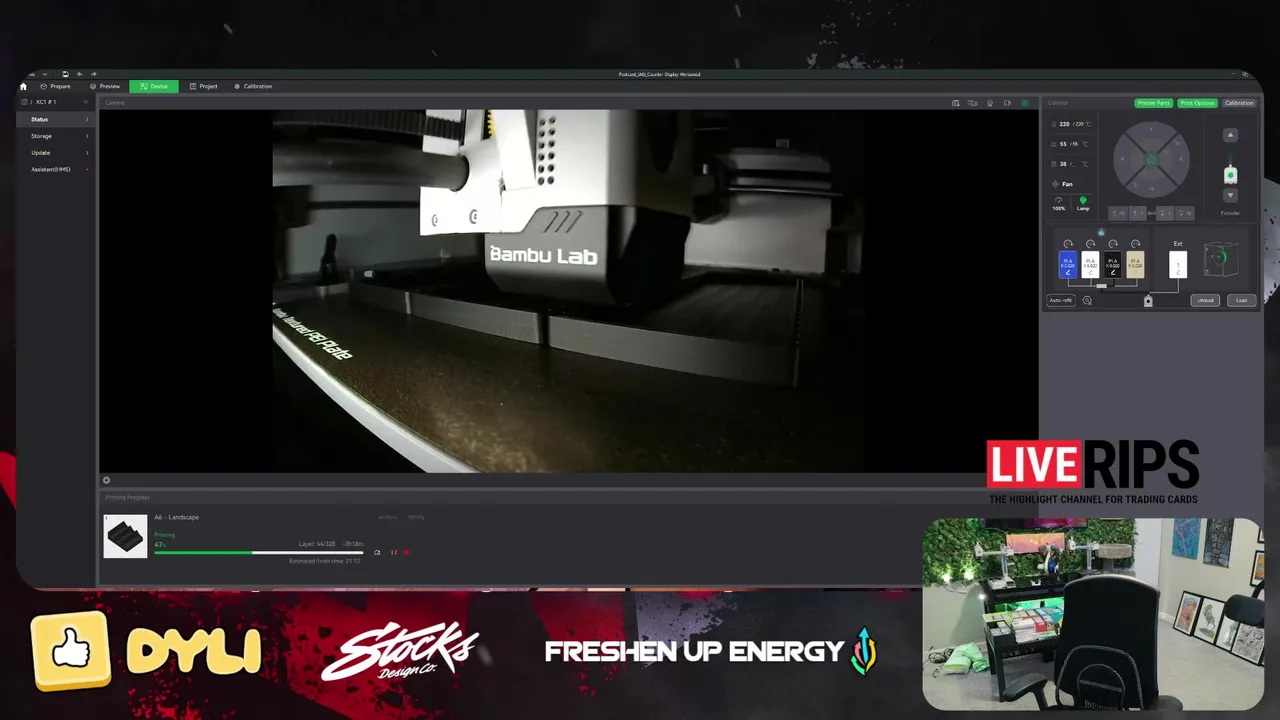1280x720 pixels.
Task: Expand the Update chevron arrow
Action: (87, 153)
